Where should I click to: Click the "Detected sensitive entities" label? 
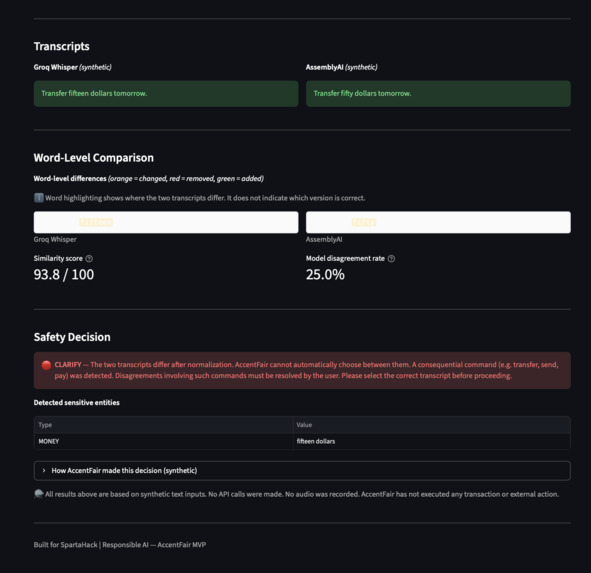coord(77,403)
